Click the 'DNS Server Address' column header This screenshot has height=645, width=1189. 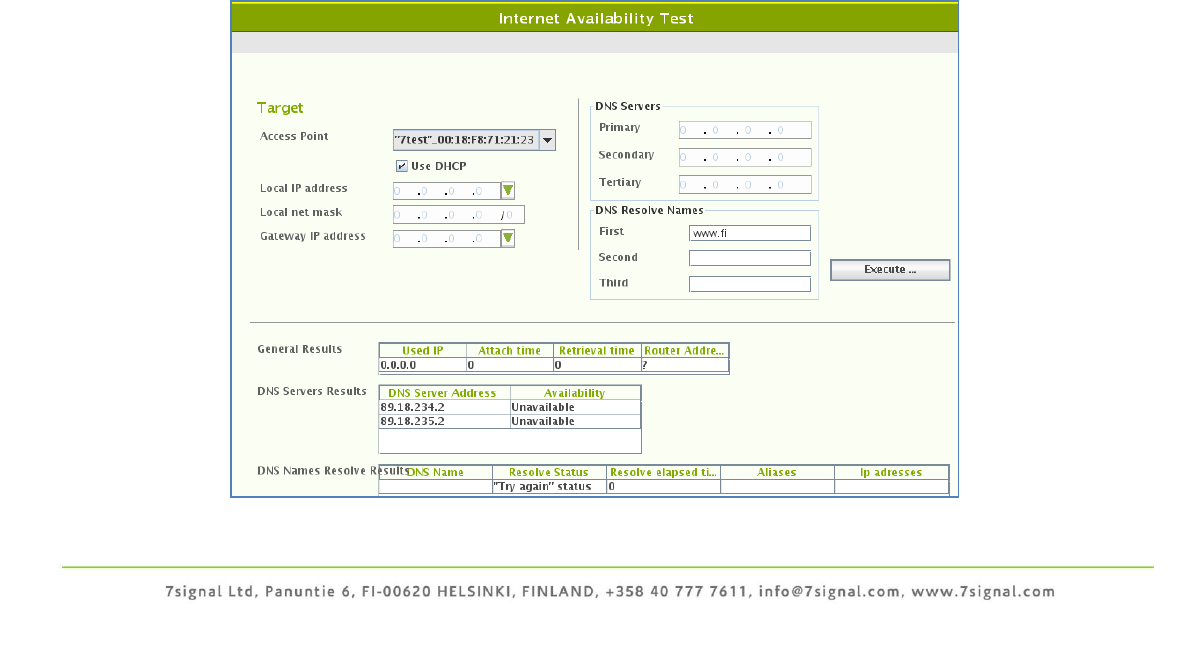(x=444, y=393)
